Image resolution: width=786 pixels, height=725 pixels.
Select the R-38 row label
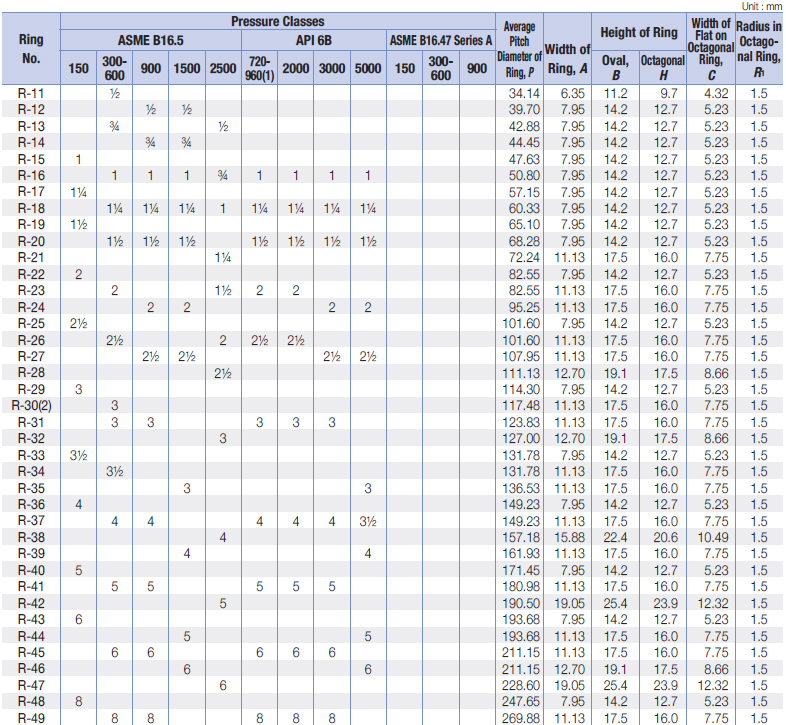click(31, 537)
